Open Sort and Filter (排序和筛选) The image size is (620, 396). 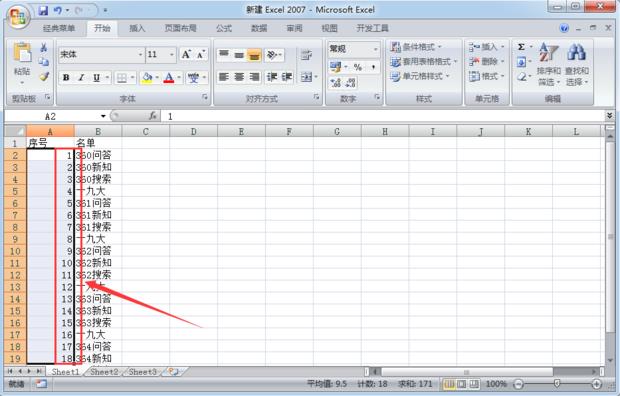coord(548,63)
